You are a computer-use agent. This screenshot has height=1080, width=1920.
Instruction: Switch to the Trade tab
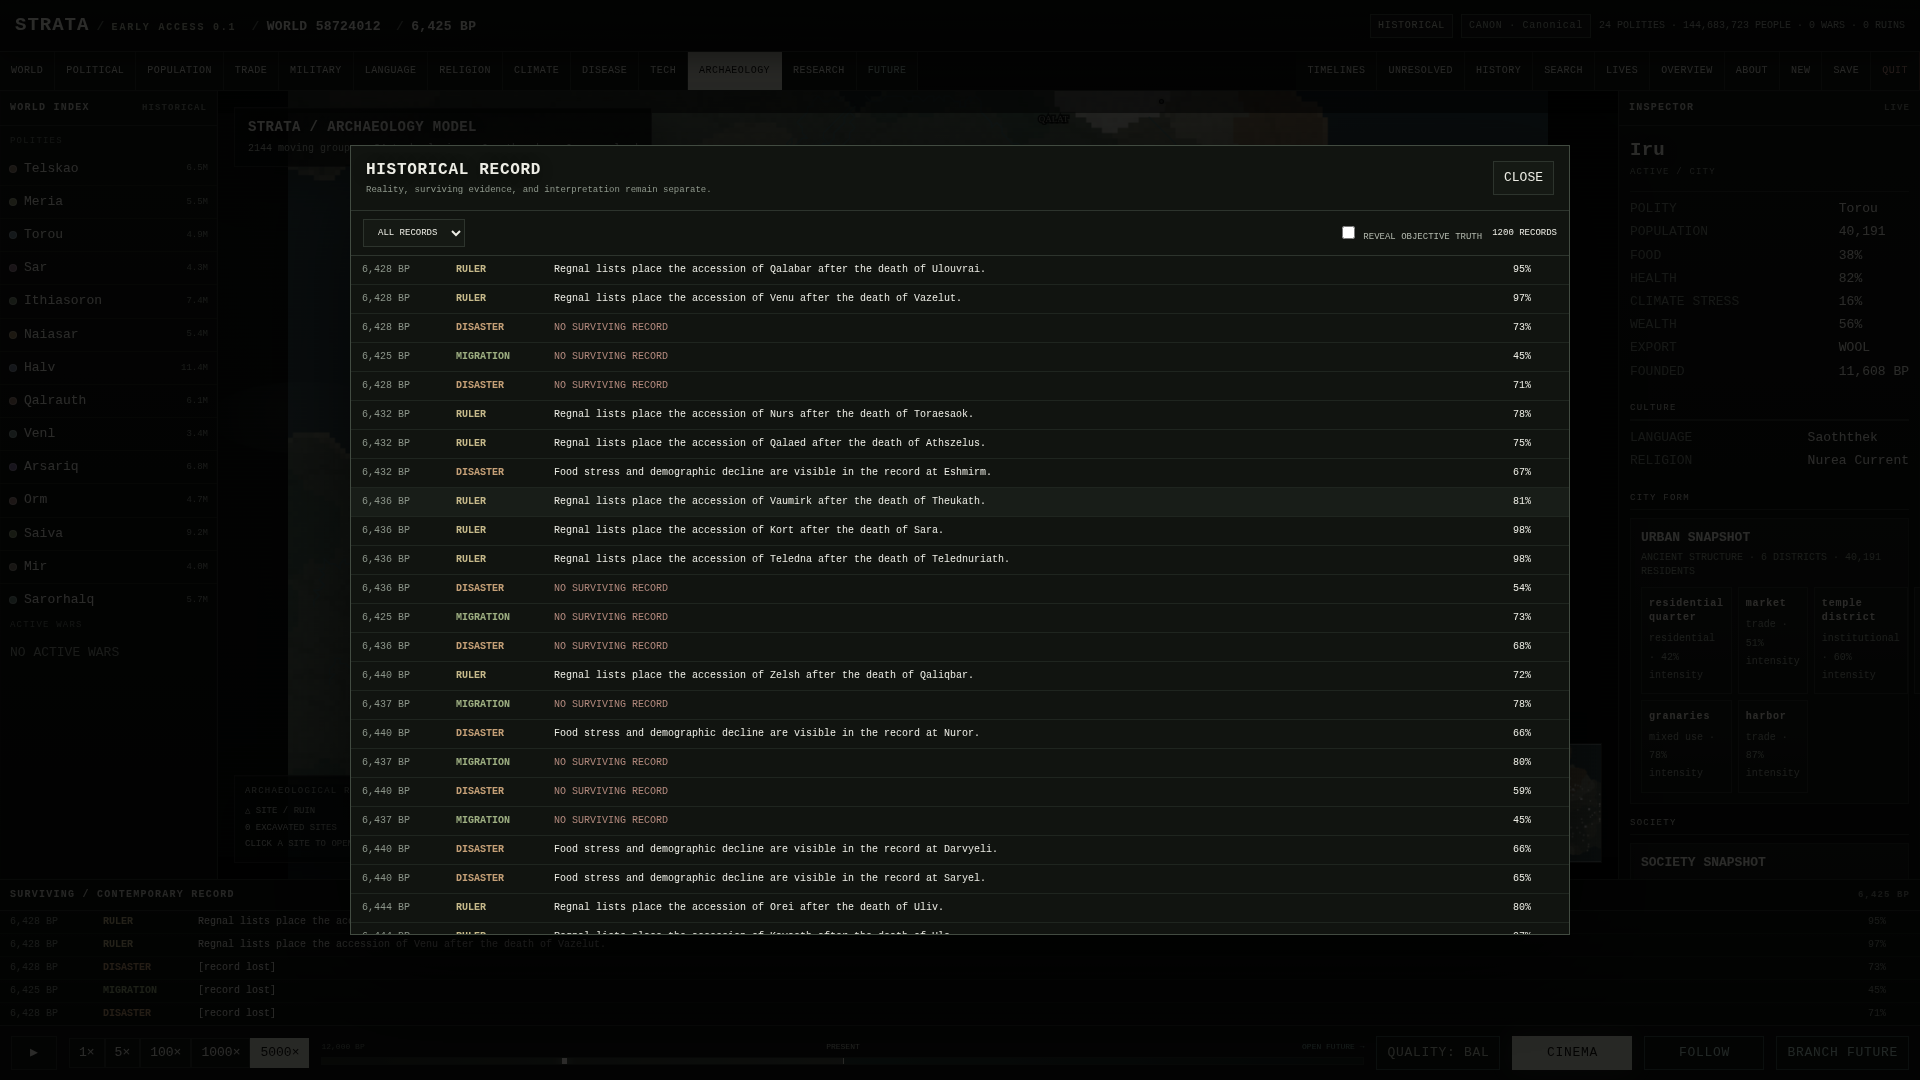click(250, 71)
